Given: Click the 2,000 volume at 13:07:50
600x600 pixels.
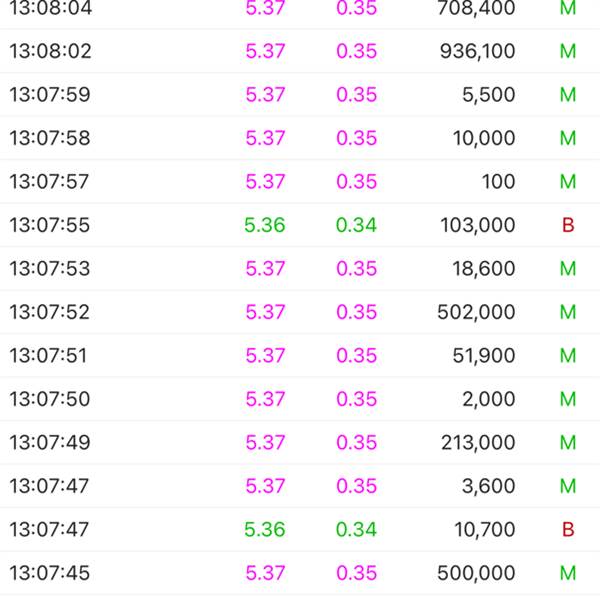Looking at the screenshot, I should coord(488,399).
